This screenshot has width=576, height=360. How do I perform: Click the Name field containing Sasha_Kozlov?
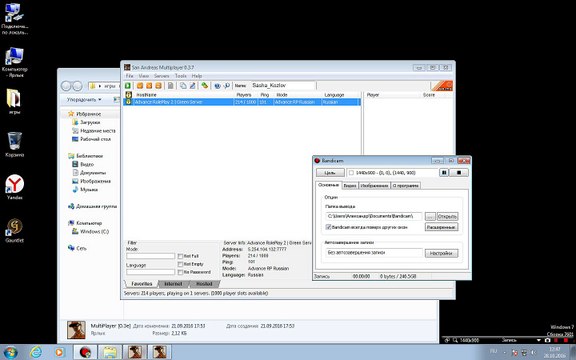(x=283, y=85)
